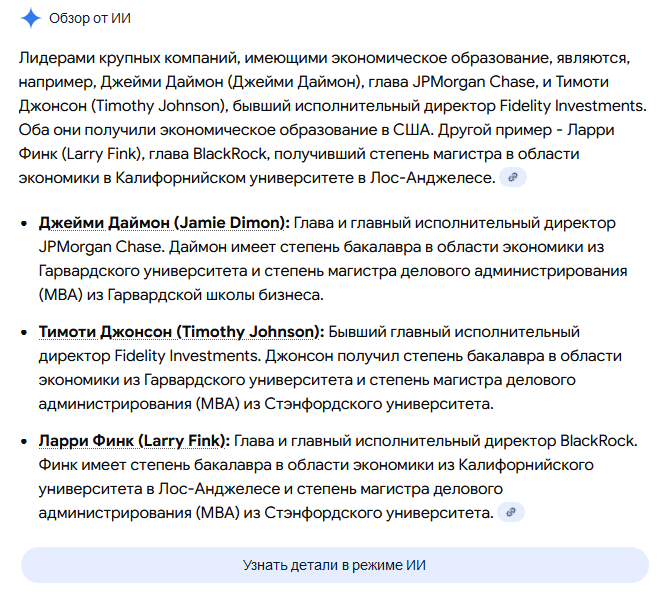
Task: Click '(MBA)' in the Jamie Dimon description
Action: click(x=61, y=294)
